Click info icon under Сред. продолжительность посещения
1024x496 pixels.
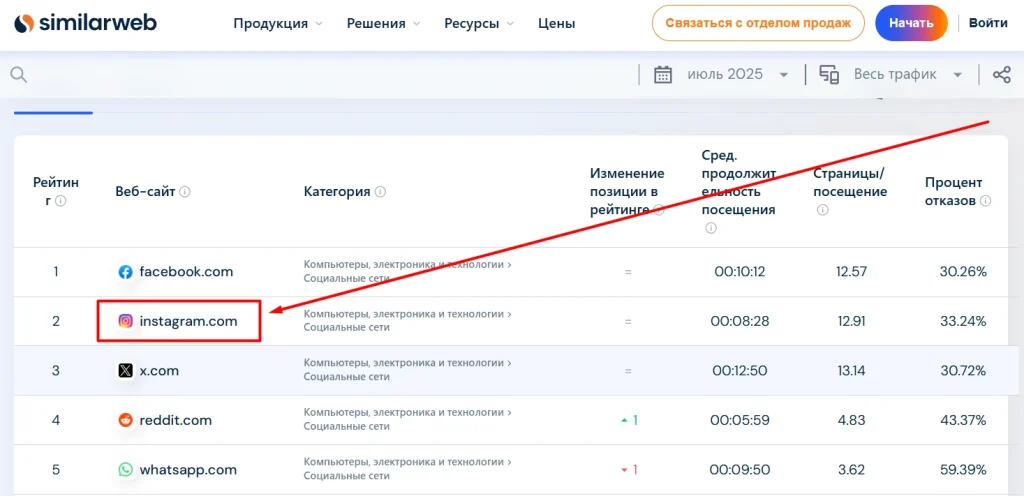711,228
